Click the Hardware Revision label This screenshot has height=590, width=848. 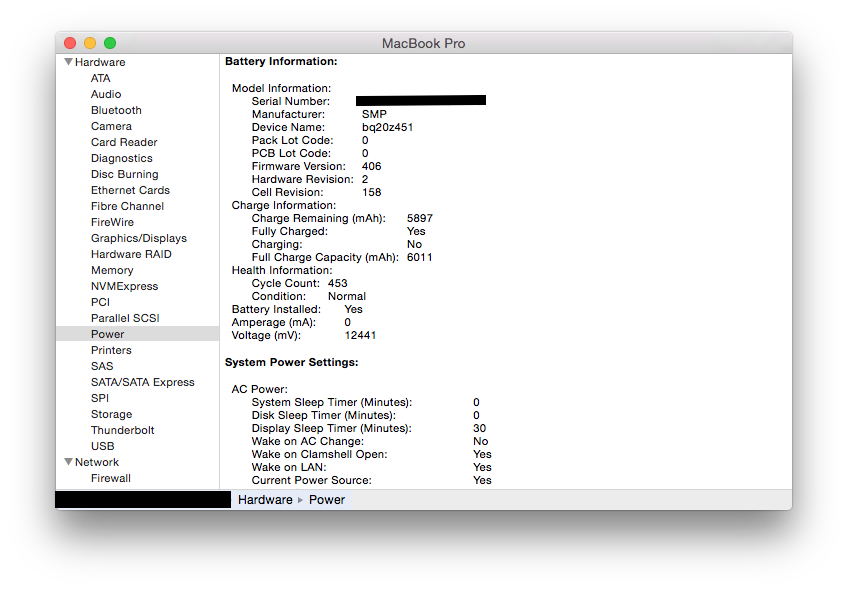pos(302,180)
